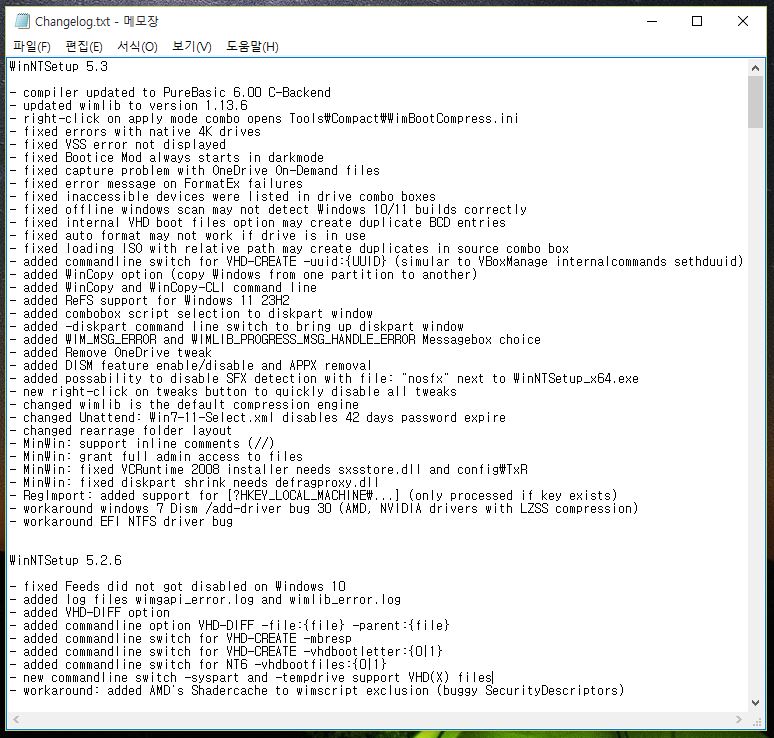
Task: Click line about wimgapi_error.log log files
Action: tap(205, 599)
